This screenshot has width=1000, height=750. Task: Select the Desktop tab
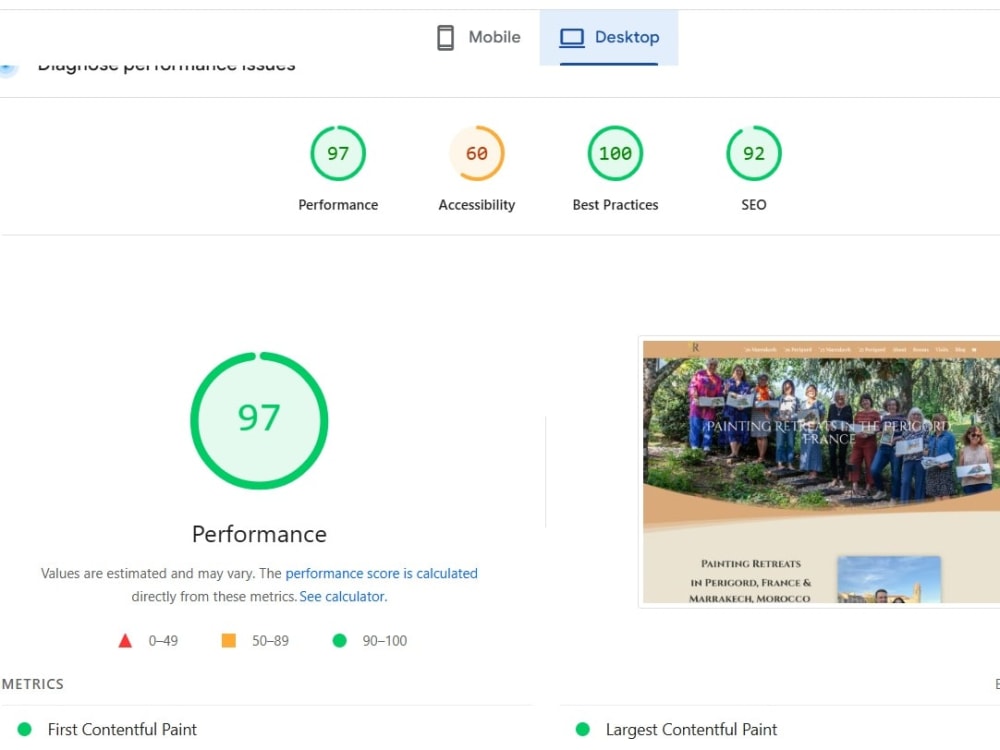click(x=609, y=37)
